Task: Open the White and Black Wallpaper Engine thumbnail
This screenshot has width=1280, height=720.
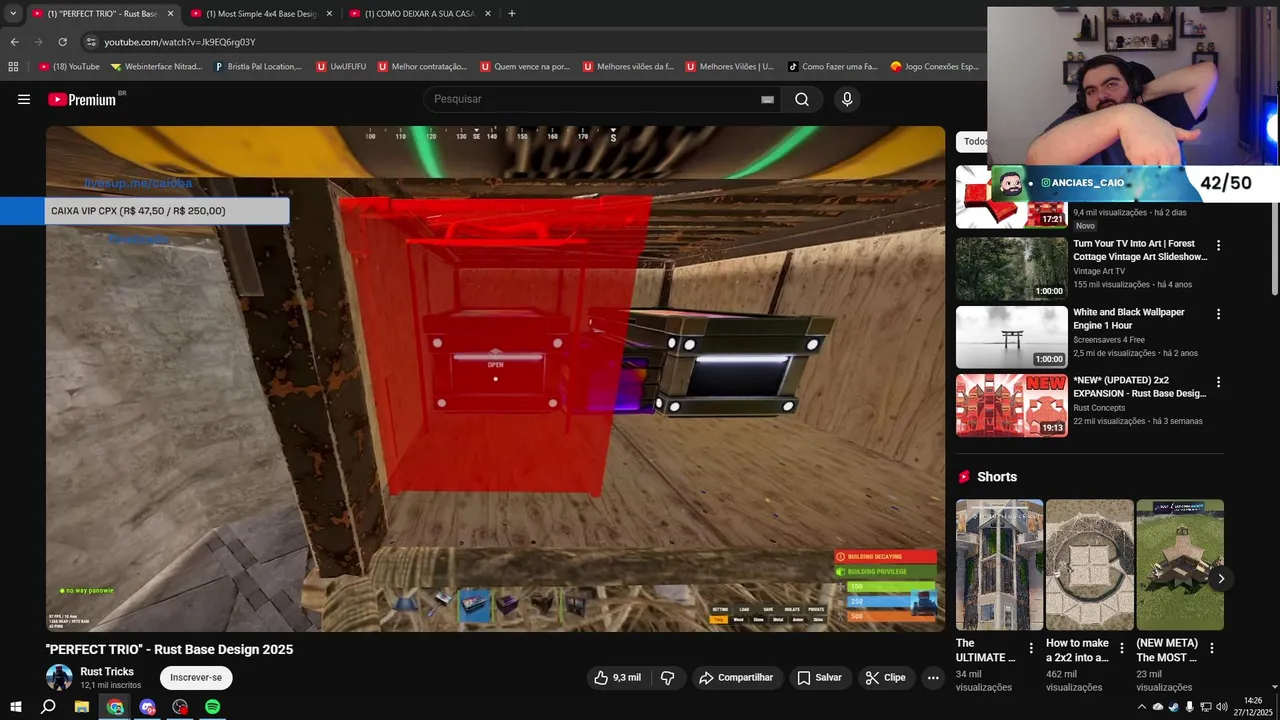Action: (x=1012, y=337)
